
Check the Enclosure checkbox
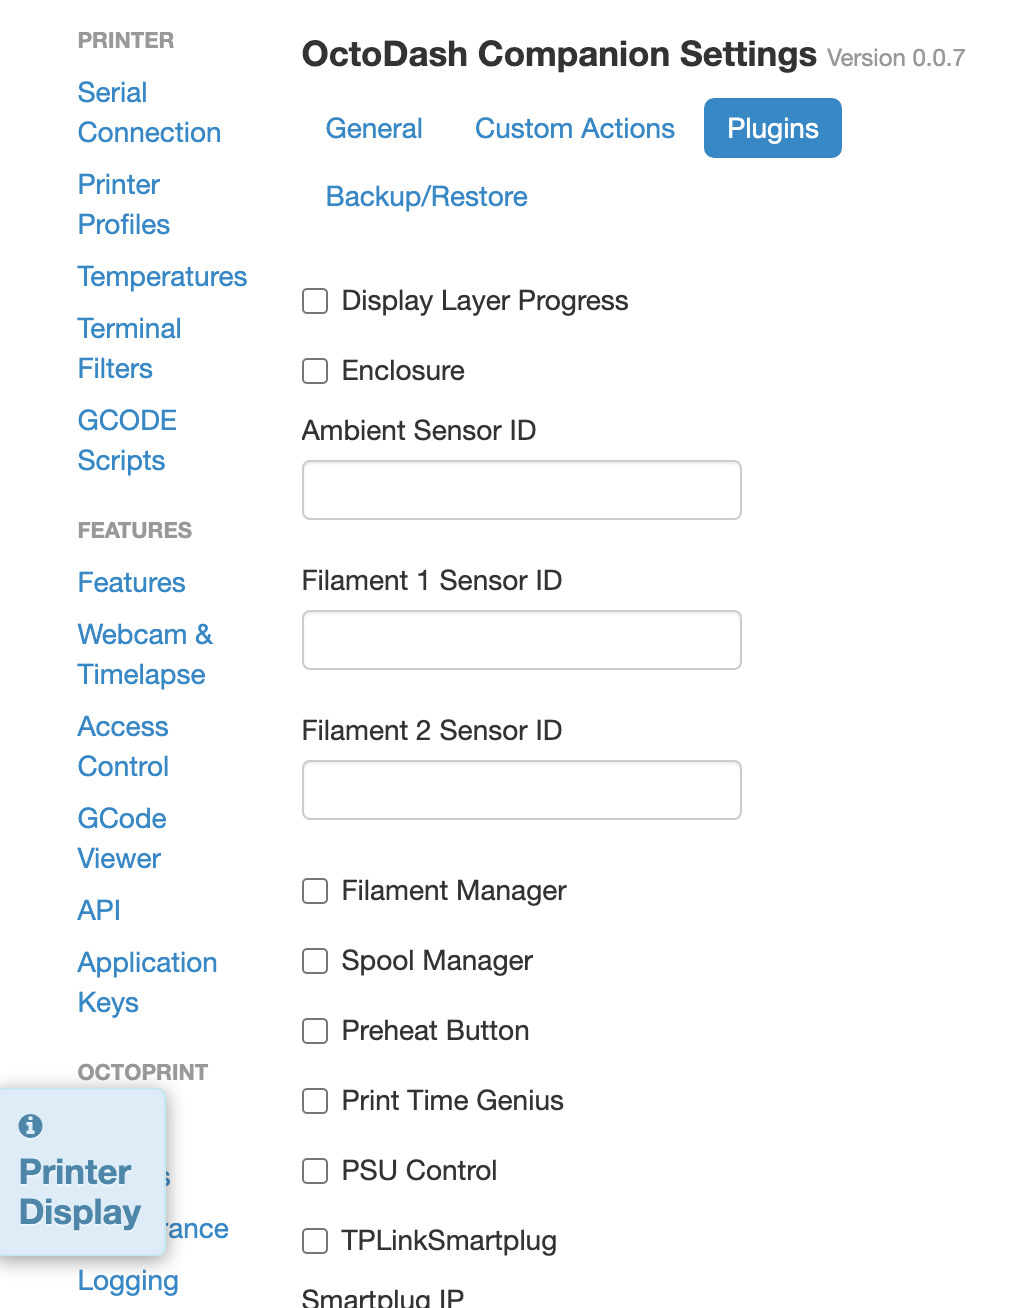pyautogui.click(x=314, y=371)
